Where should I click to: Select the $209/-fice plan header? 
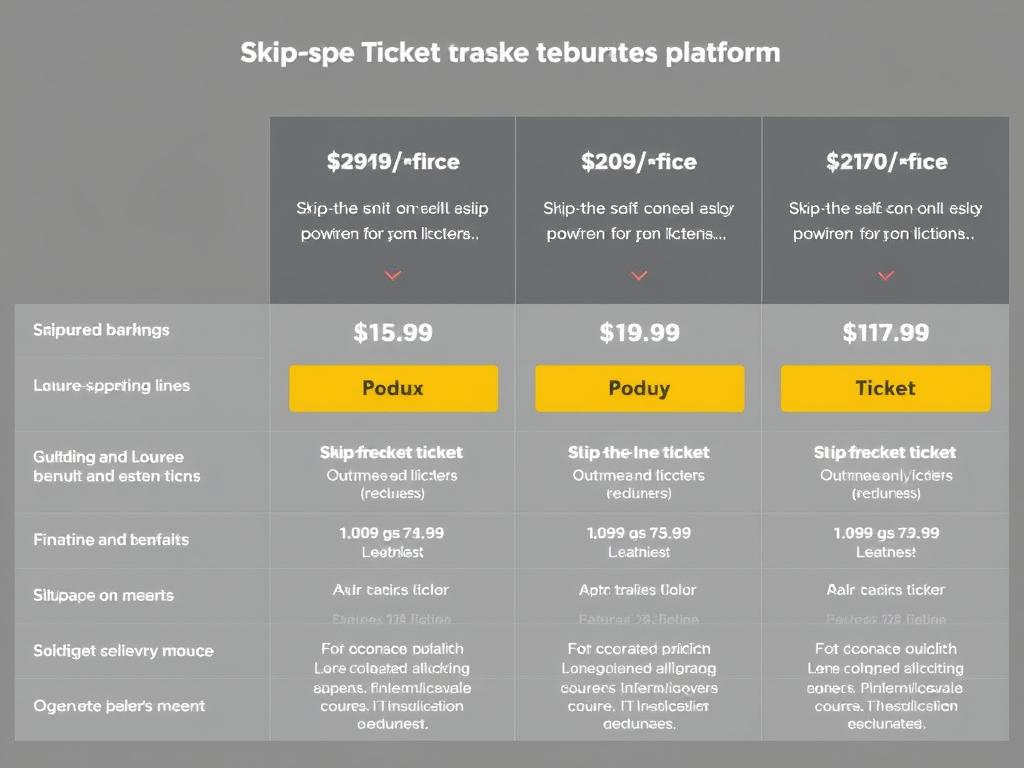639,161
